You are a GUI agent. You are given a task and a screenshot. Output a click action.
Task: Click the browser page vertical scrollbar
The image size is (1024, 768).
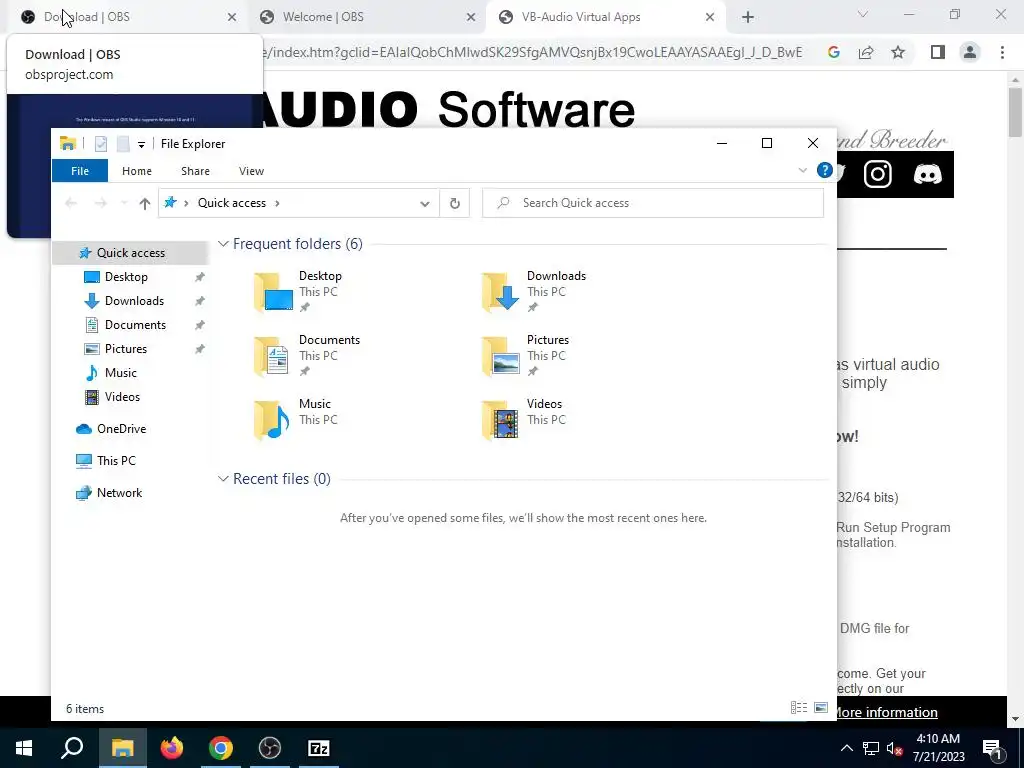[x=1015, y=112]
